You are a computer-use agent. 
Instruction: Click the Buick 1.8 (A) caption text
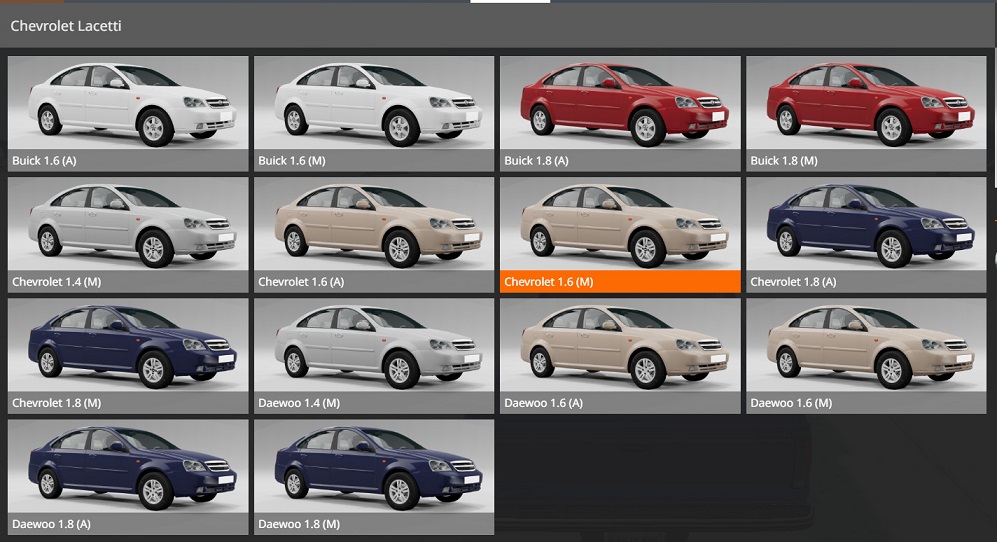[537, 161]
